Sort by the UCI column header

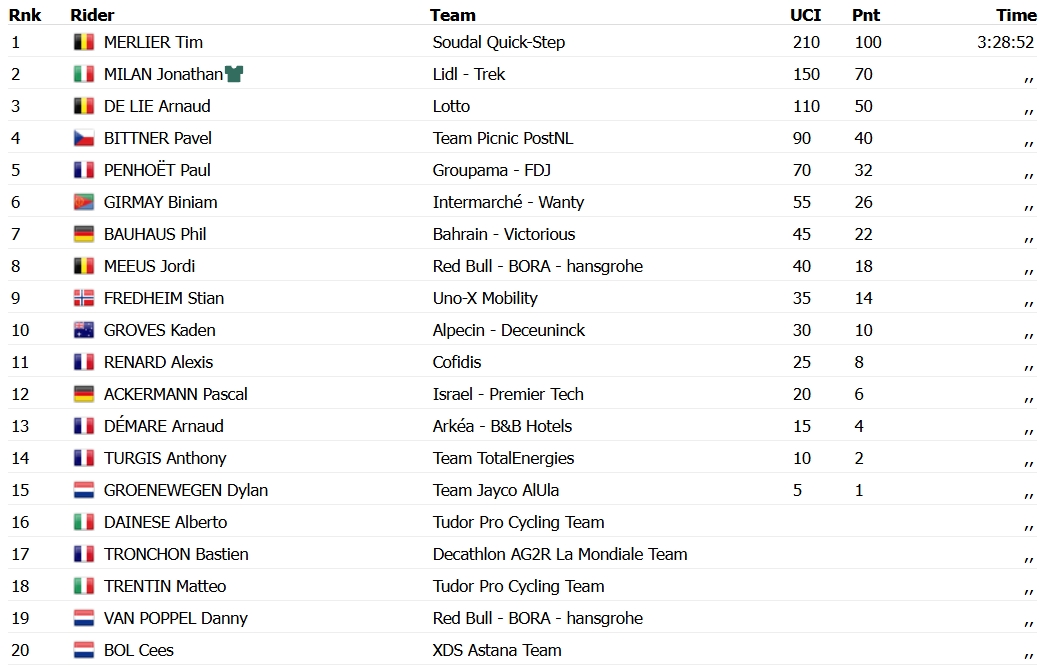coord(805,15)
